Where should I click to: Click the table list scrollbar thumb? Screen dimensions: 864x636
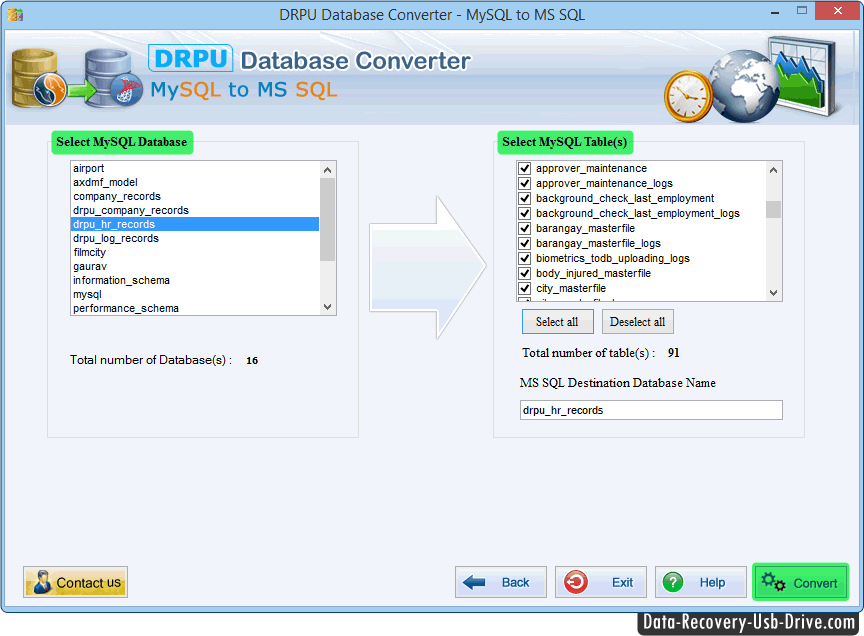[773, 209]
